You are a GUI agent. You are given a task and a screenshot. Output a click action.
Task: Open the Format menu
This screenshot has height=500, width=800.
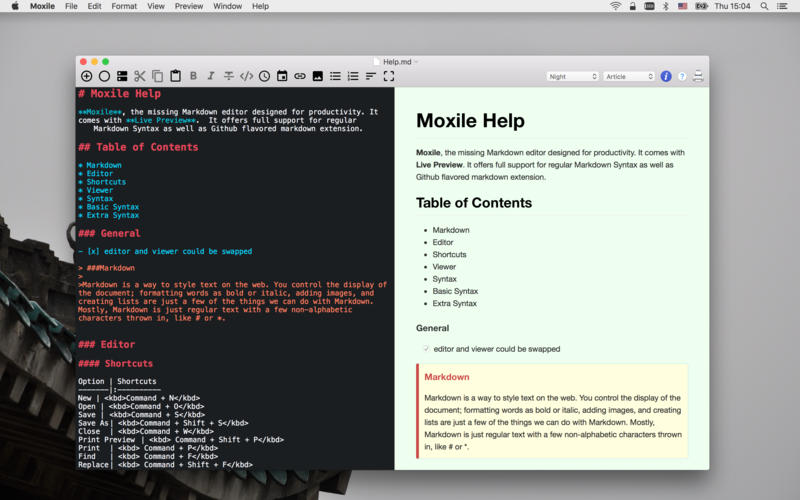click(x=124, y=6)
